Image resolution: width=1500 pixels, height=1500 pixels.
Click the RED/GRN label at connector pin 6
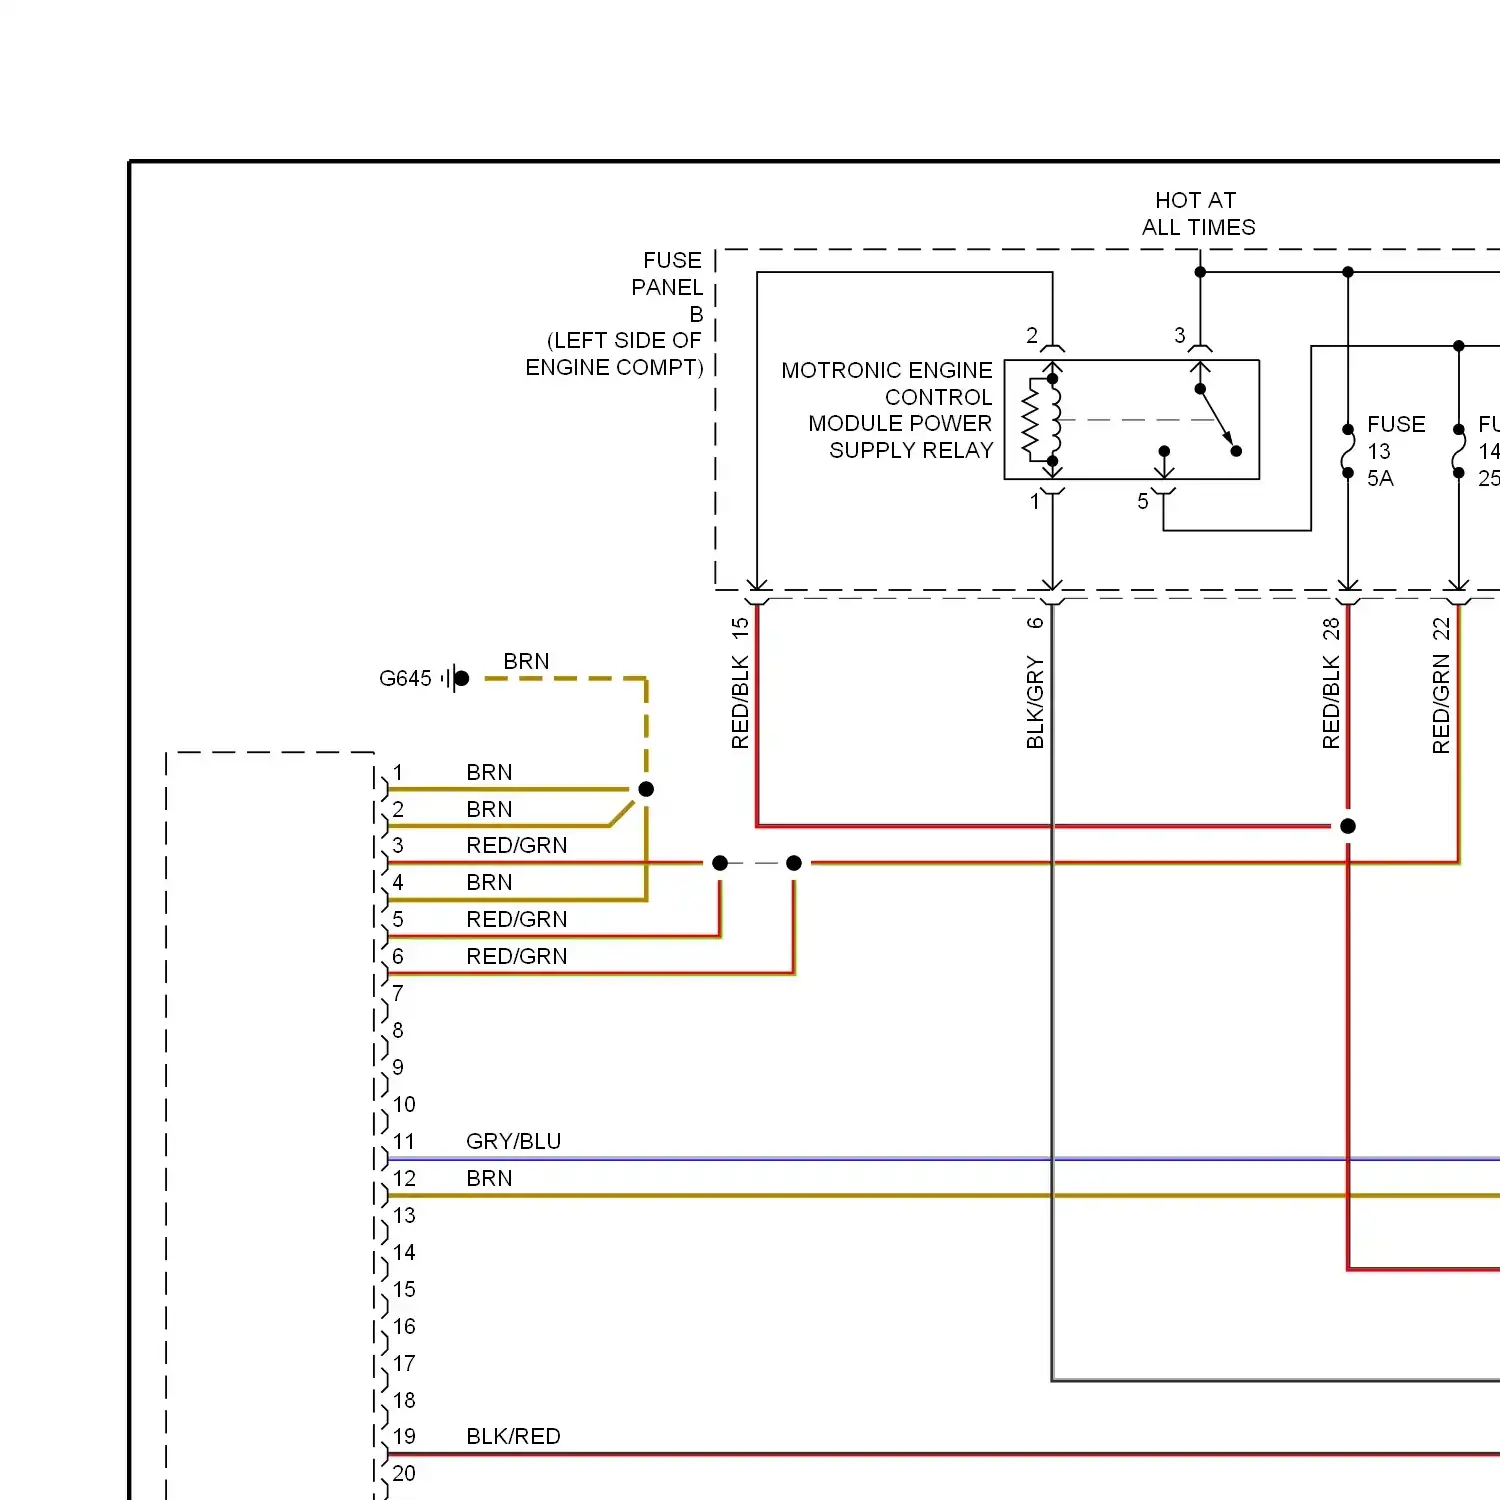[517, 957]
